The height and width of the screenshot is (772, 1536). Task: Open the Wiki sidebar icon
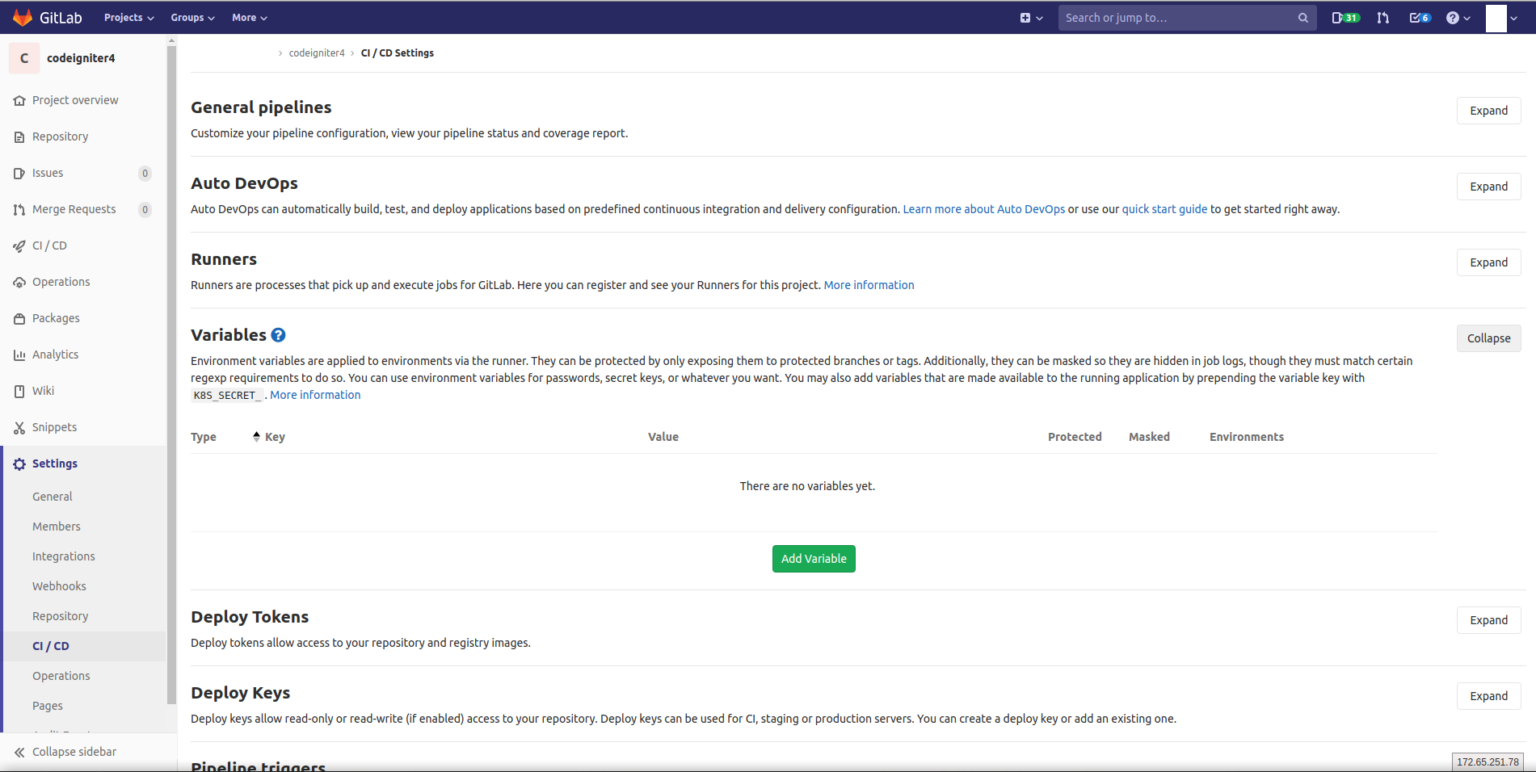pyautogui.click(x=18, y=390)
